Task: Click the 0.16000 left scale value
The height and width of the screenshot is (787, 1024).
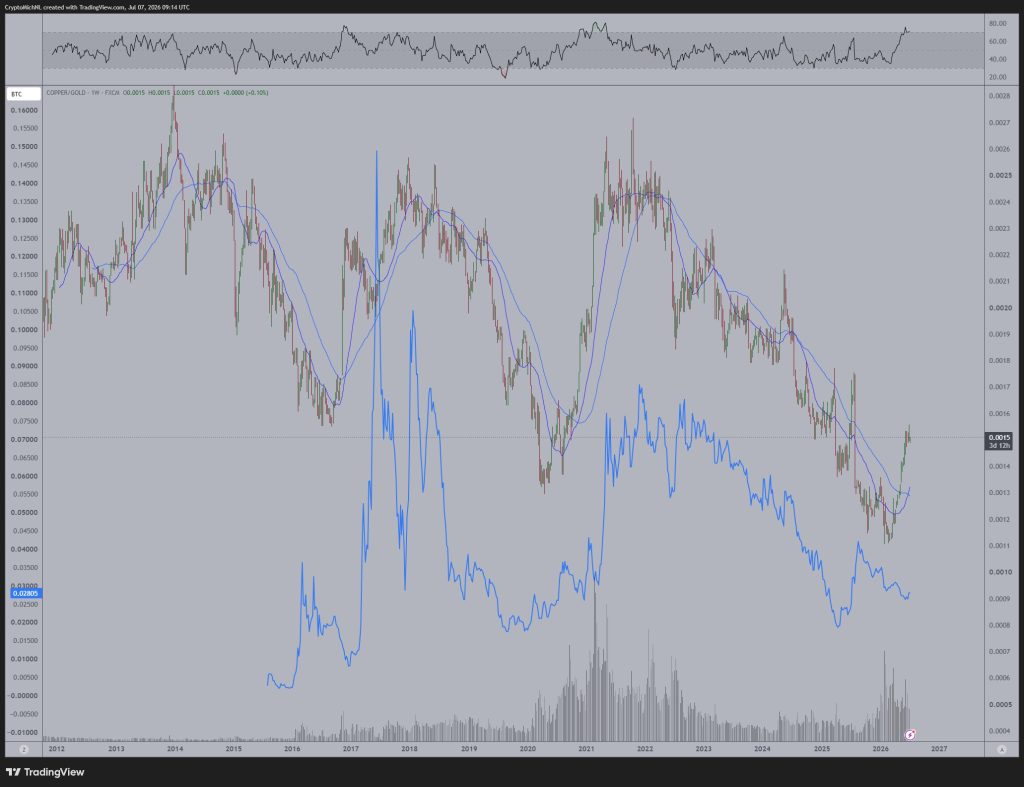Action: coord(25,110)
